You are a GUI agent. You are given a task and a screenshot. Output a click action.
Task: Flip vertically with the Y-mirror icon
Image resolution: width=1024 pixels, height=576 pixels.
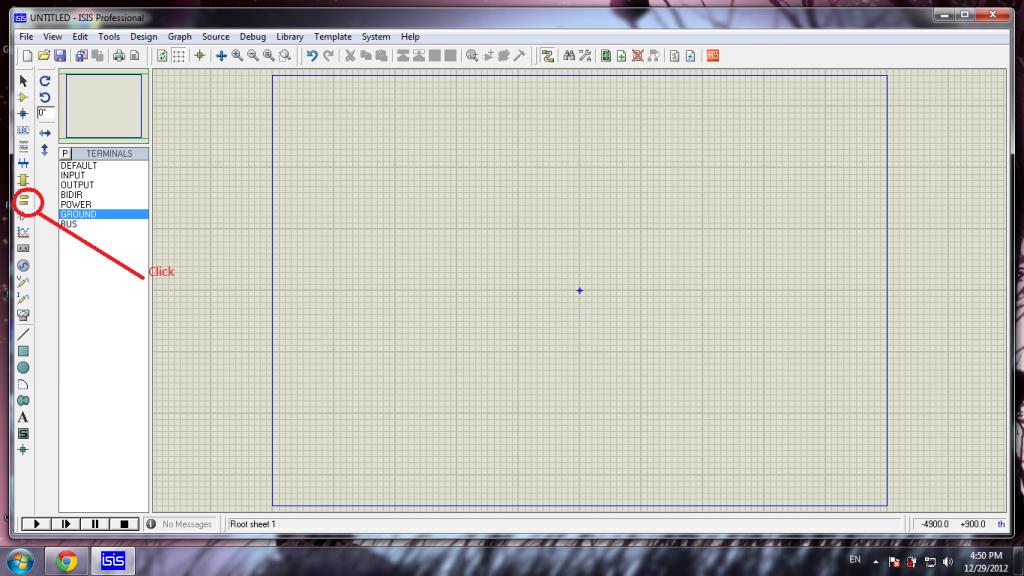point(45,150)
